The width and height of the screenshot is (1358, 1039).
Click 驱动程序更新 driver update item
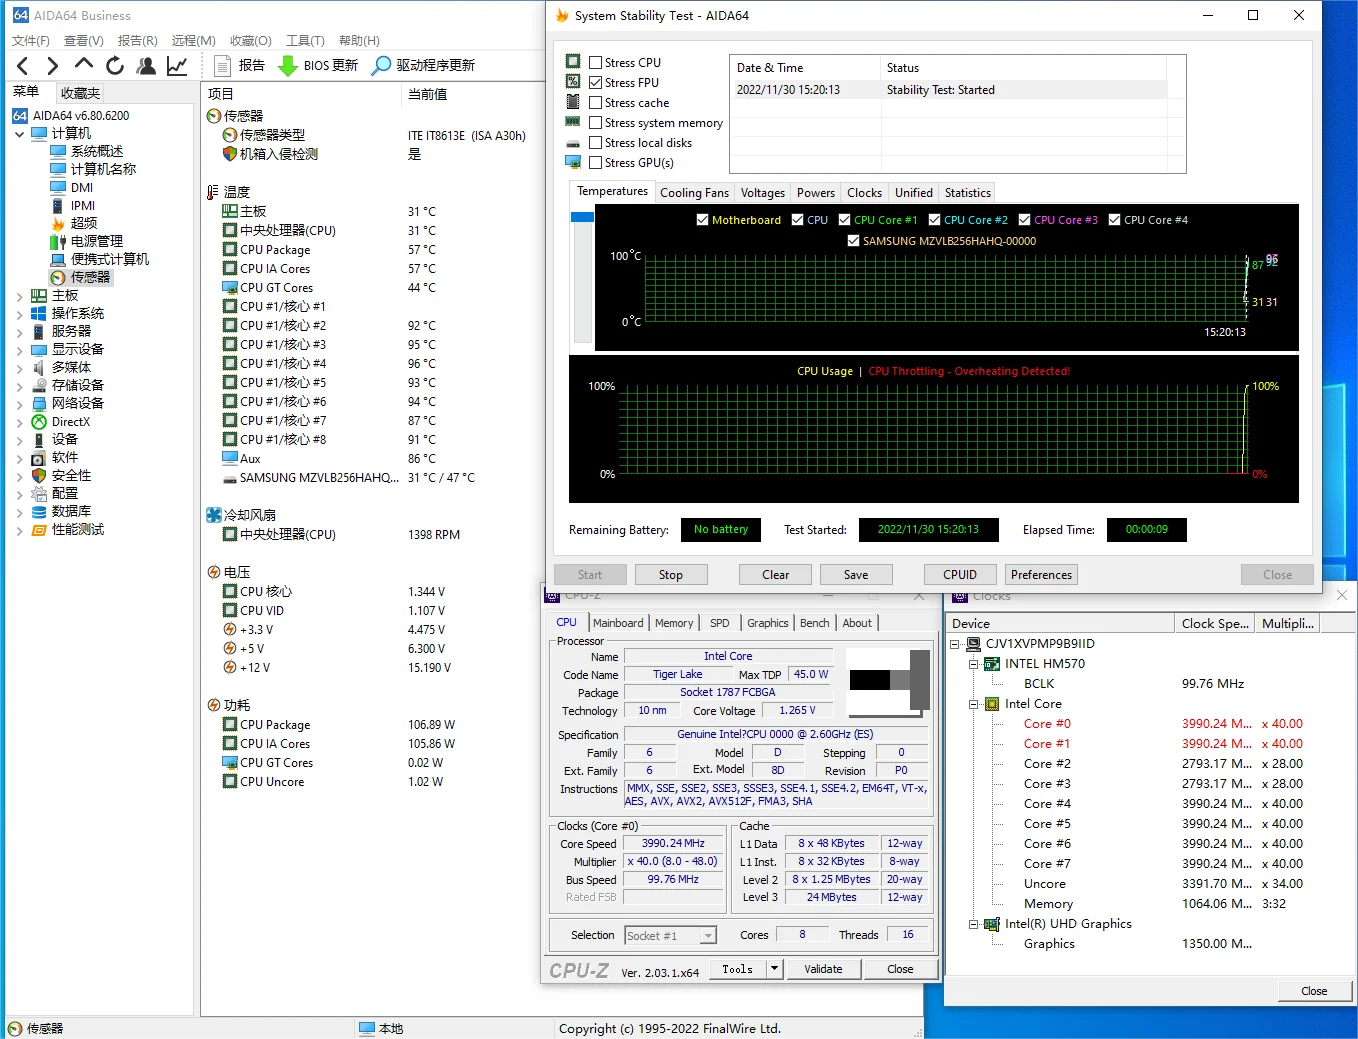[423, 66]
